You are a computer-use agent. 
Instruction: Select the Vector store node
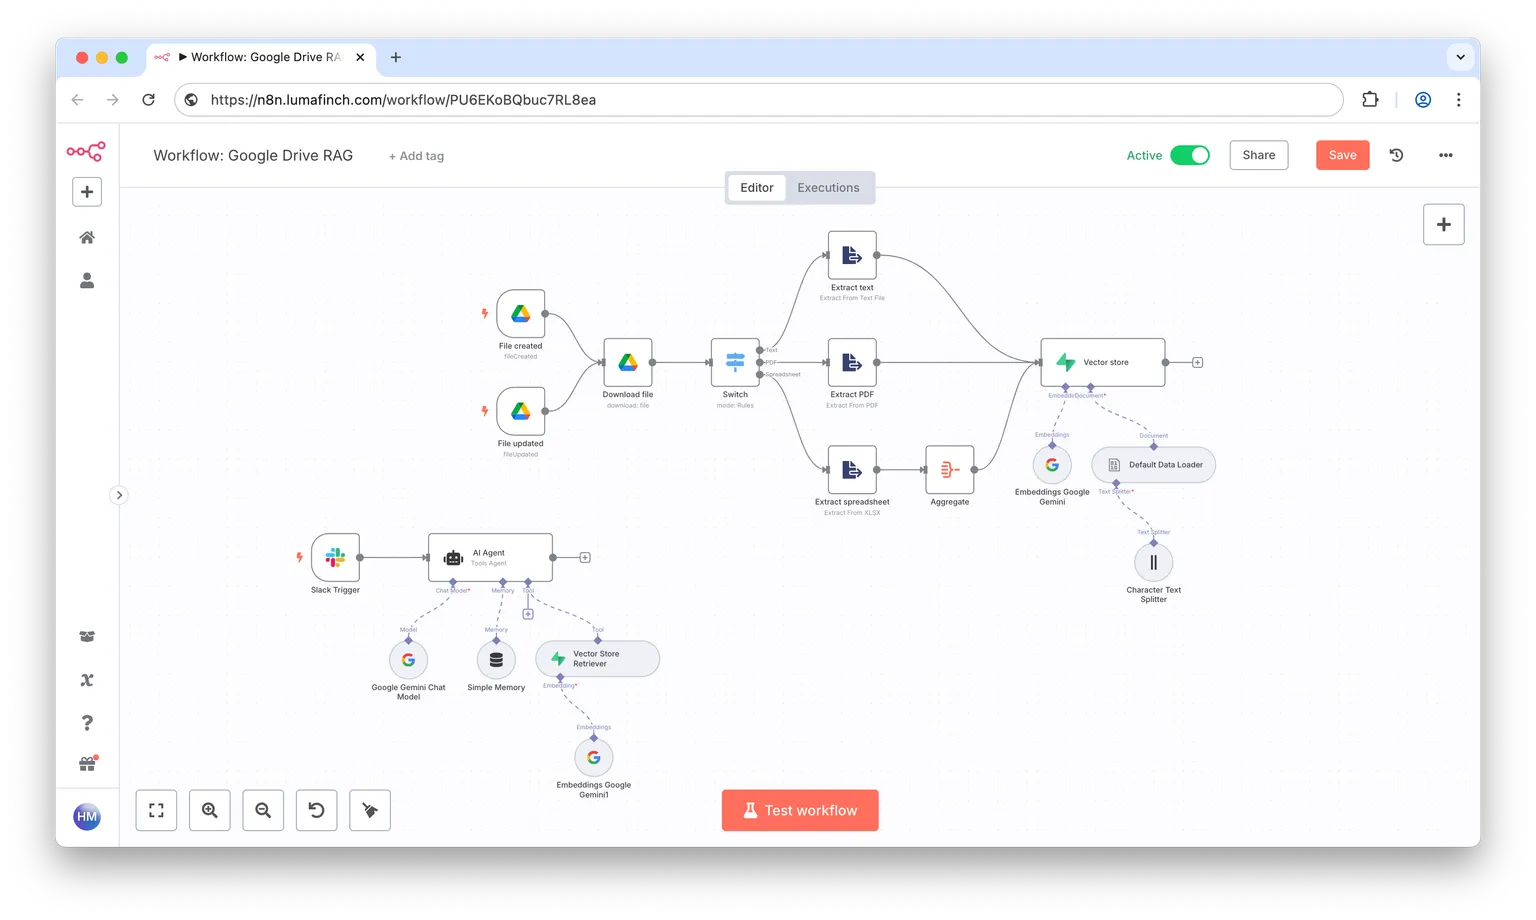tap(1103, 362)
